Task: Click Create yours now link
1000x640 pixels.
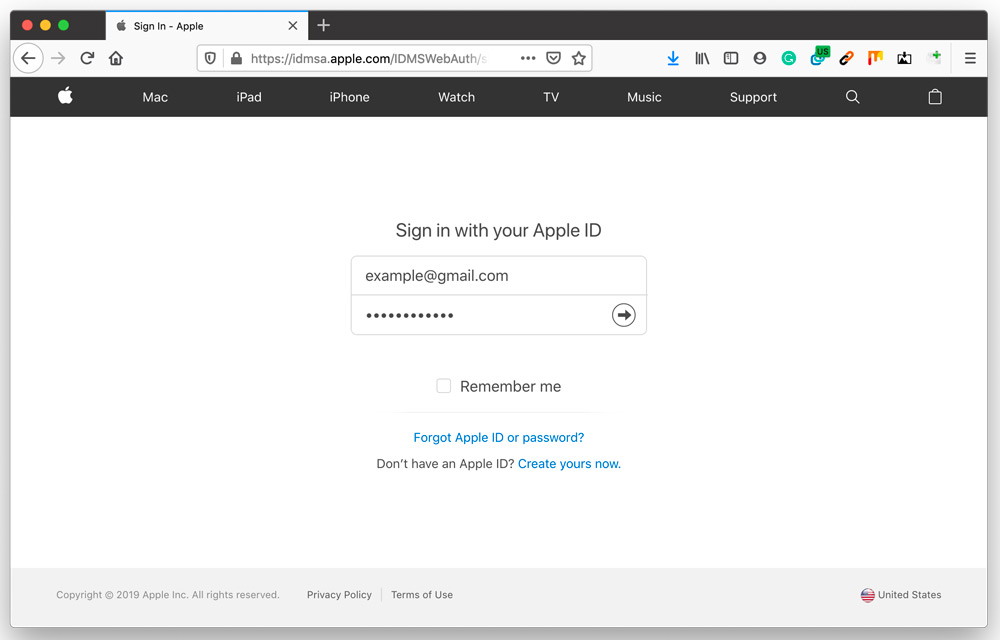Action: (567, 463)
